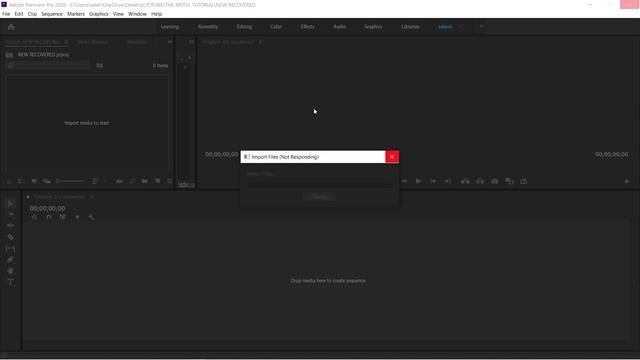
Task: Click Extract button in Program monitor
Action: click(480, 181)
